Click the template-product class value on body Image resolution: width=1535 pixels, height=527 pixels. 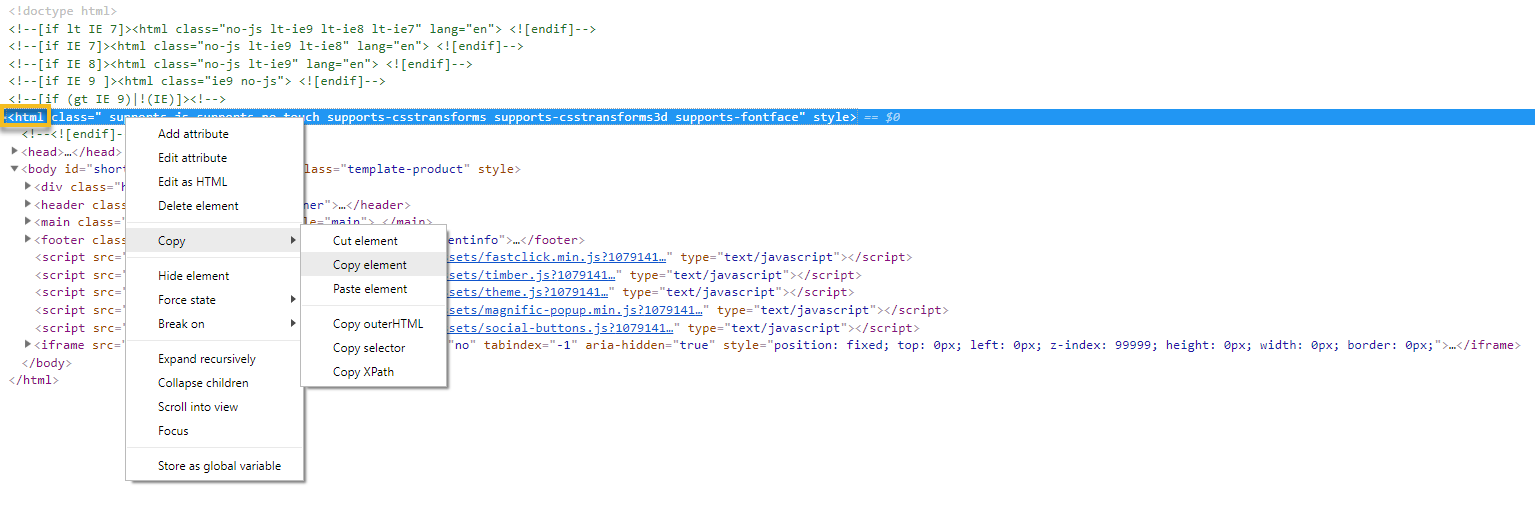(x=405, y=169)
